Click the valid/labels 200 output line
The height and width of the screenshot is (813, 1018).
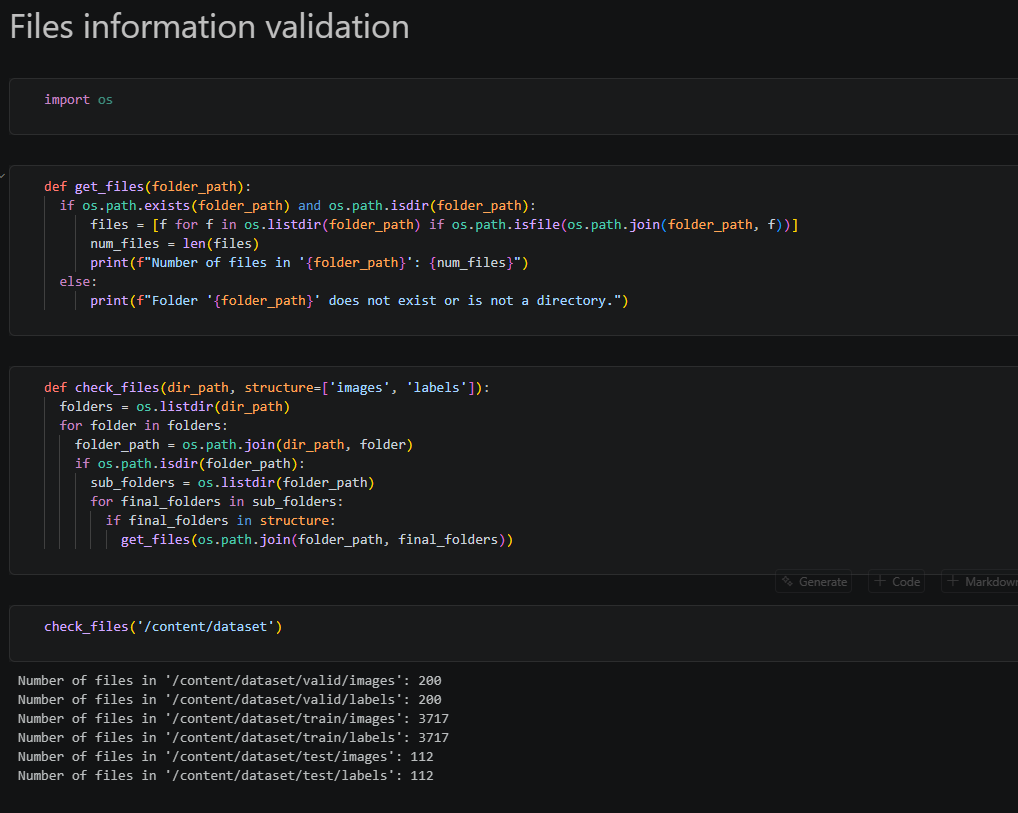229,699
